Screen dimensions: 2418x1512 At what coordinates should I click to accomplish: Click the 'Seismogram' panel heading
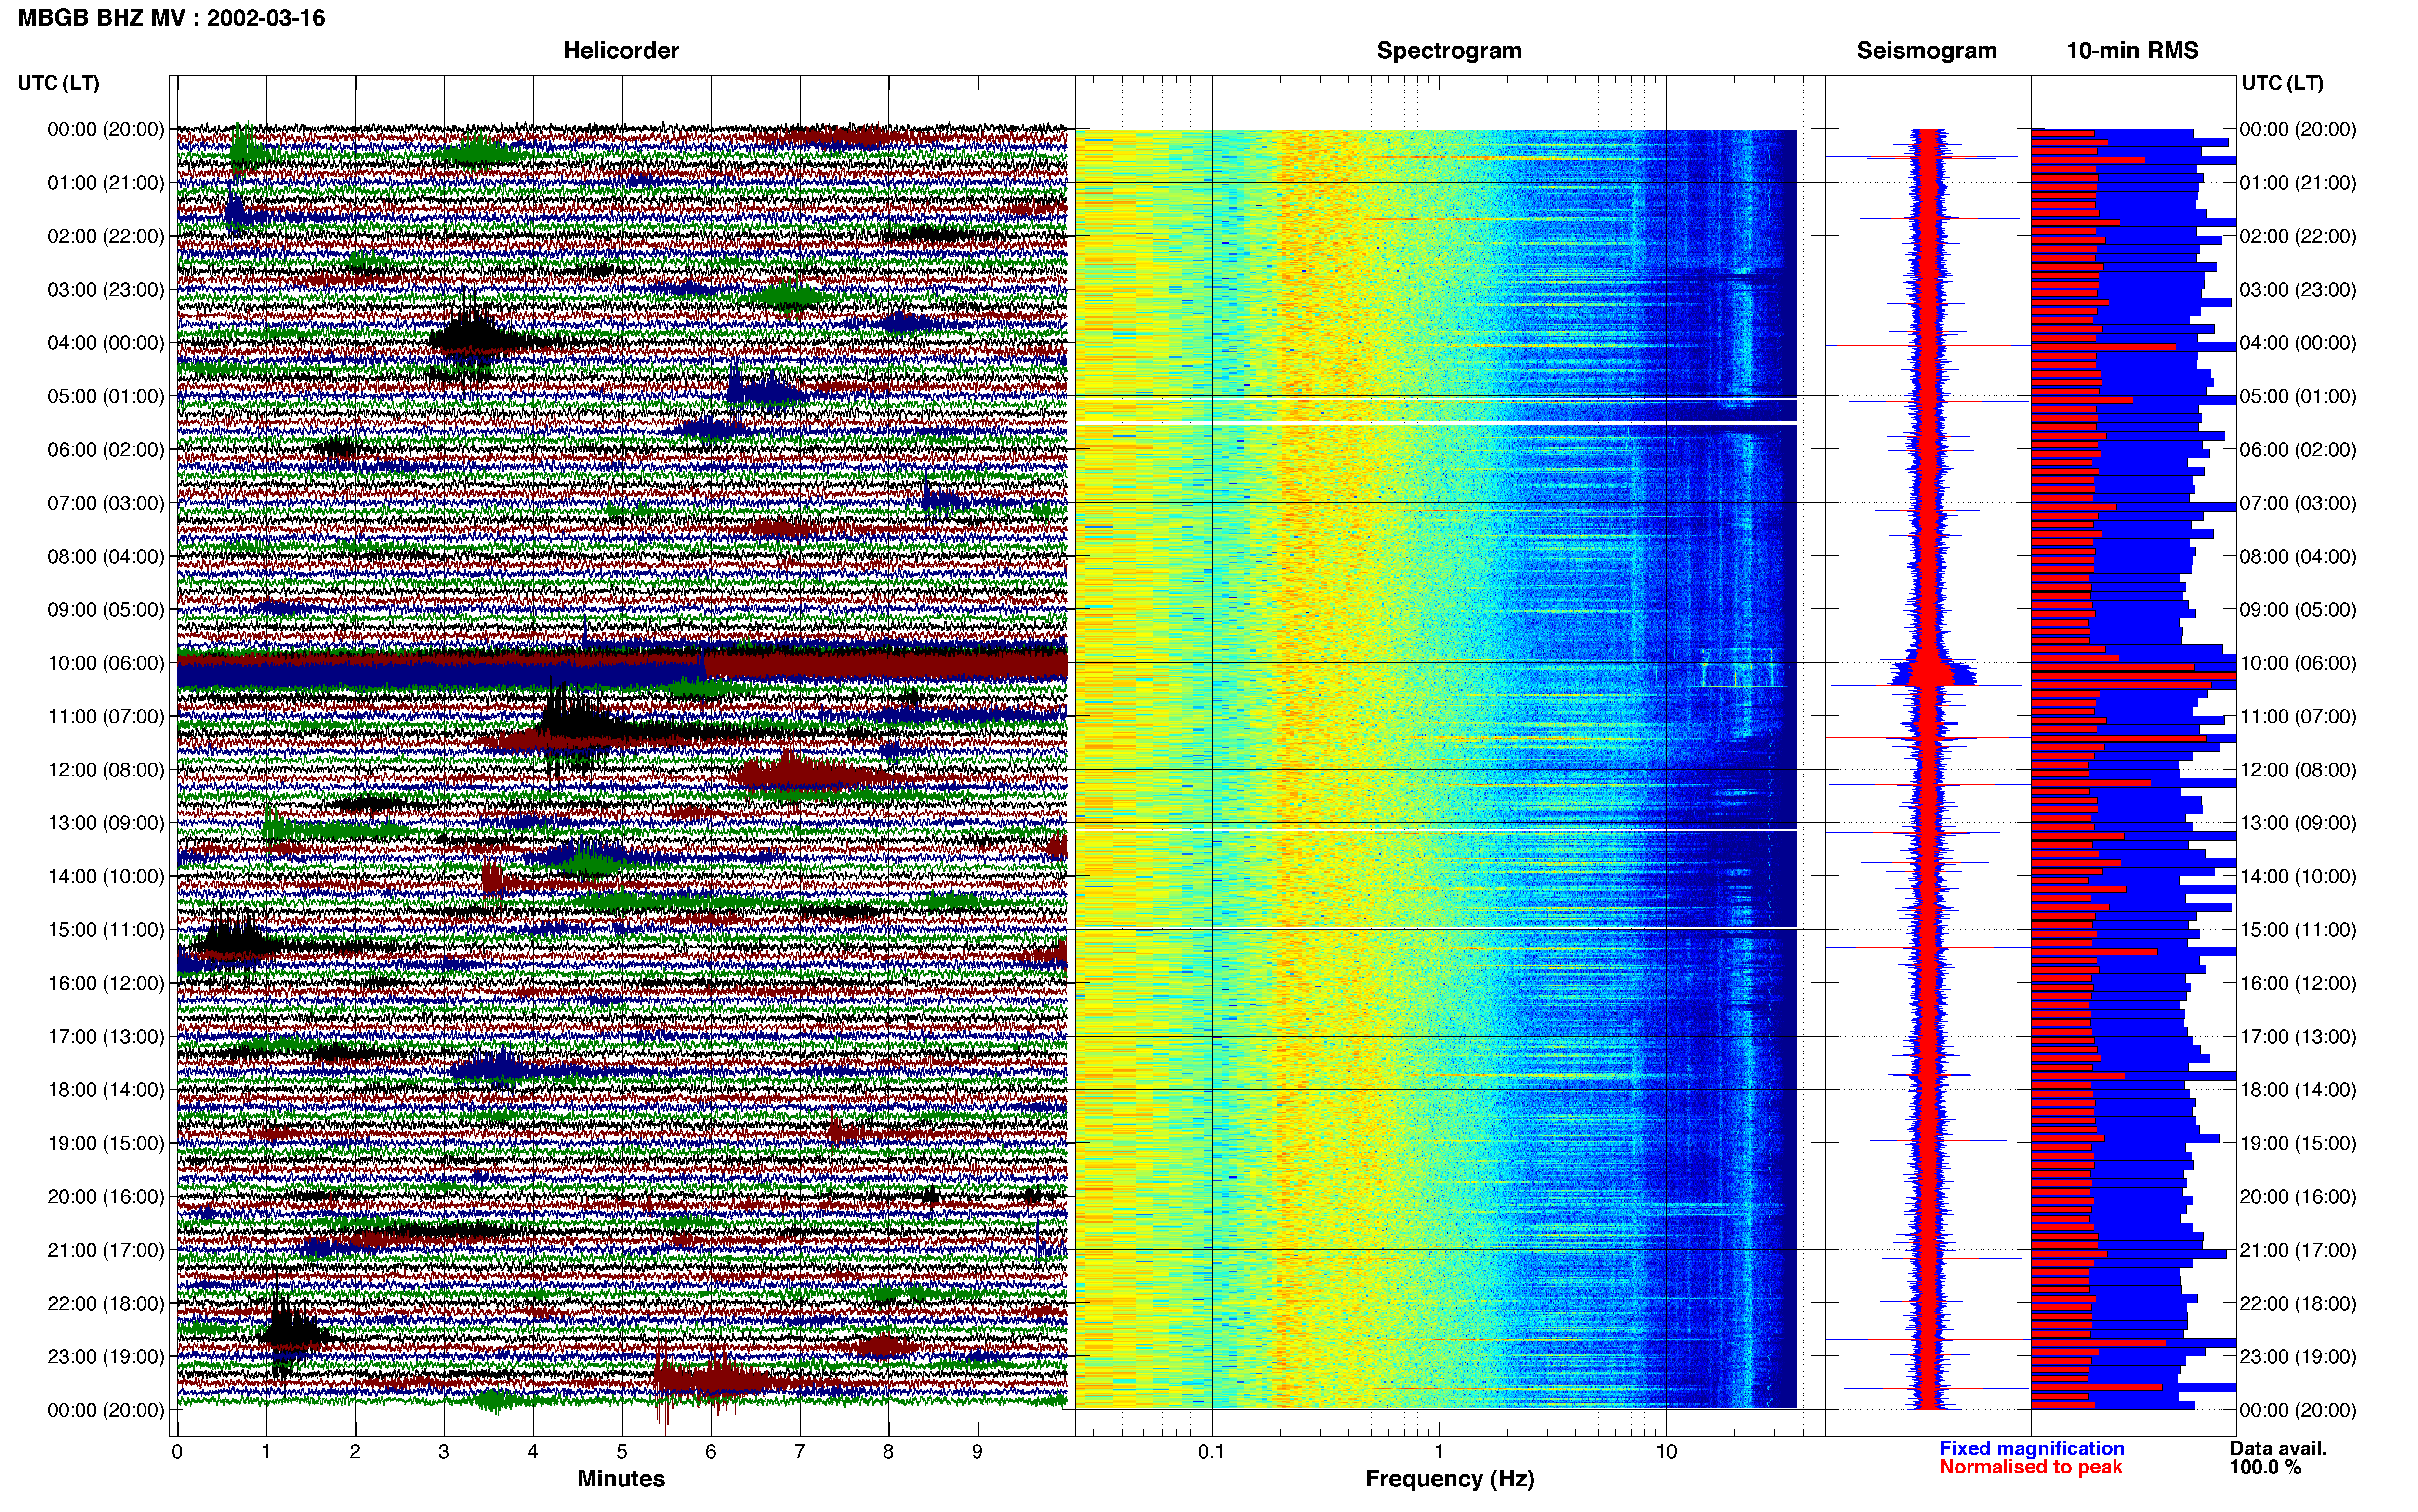point(1926,51)
